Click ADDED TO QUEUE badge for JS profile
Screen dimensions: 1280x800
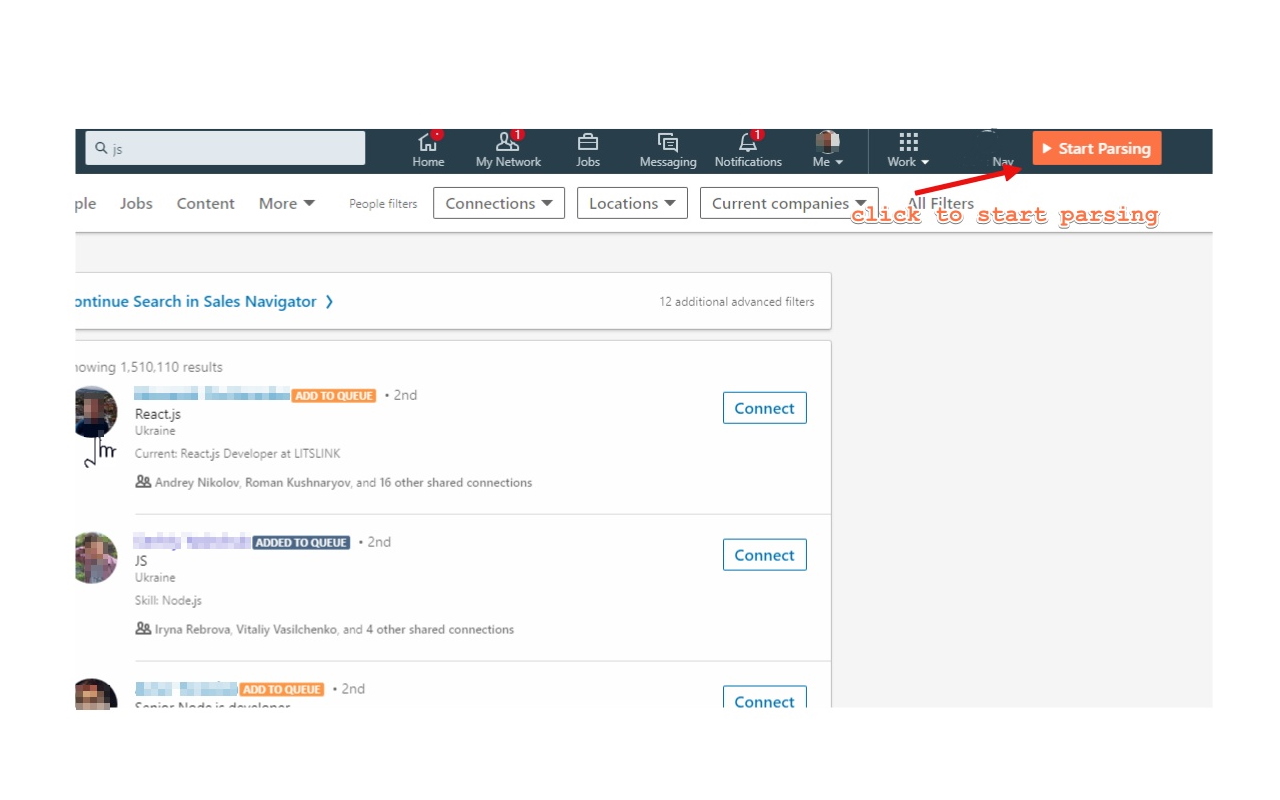[x=301, y=543]
